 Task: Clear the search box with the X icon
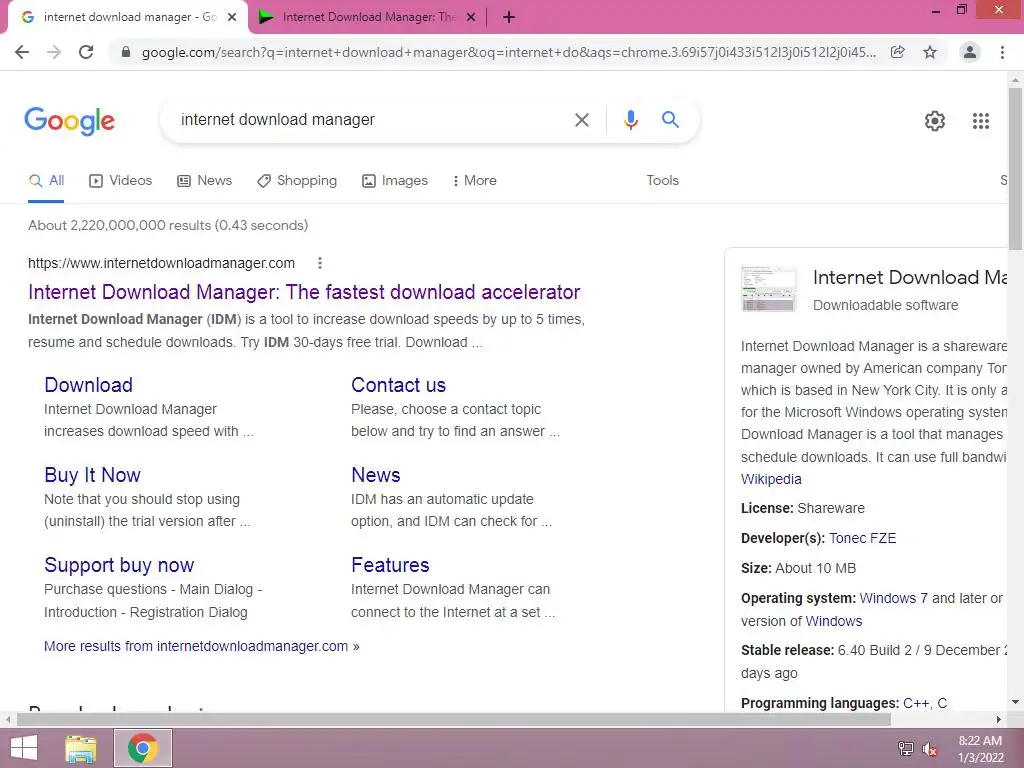click(581, 120)
